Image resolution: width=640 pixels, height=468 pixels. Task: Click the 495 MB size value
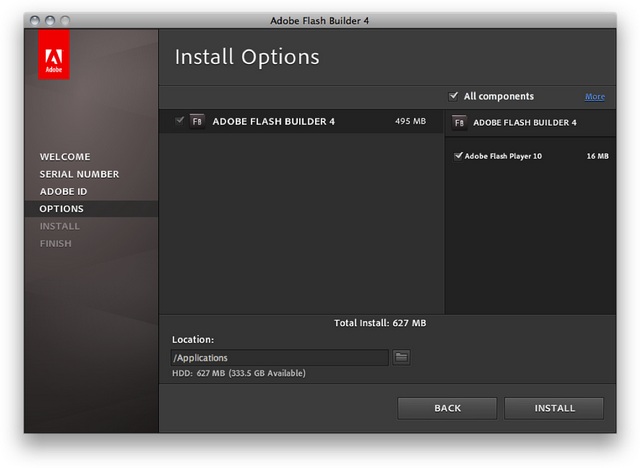410,121
